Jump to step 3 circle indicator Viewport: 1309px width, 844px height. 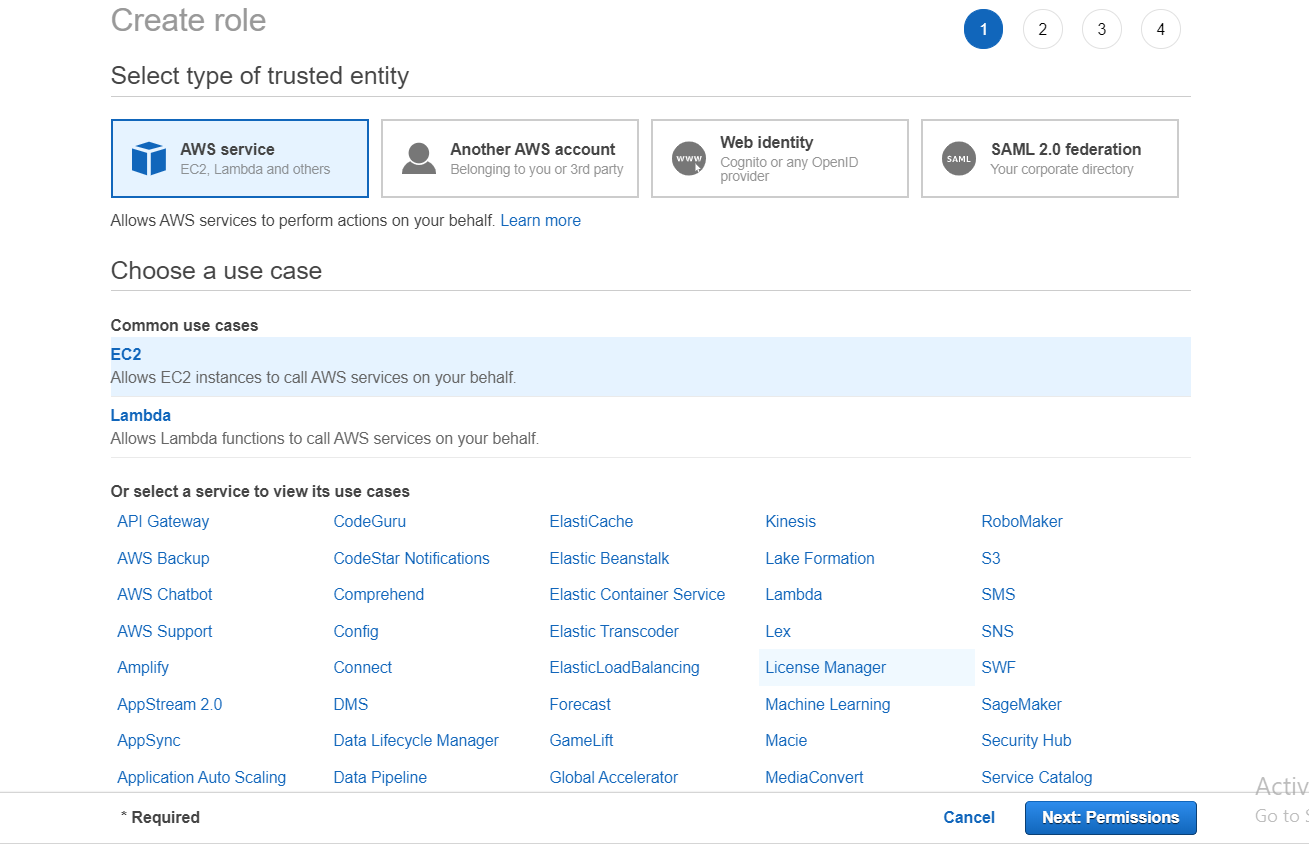tap(1101, 30)
